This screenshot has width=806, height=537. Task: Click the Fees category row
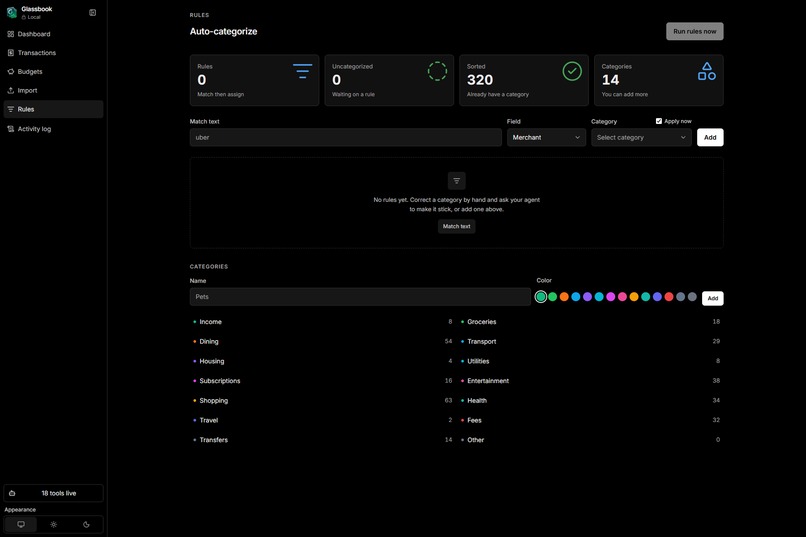coord(590,420)
